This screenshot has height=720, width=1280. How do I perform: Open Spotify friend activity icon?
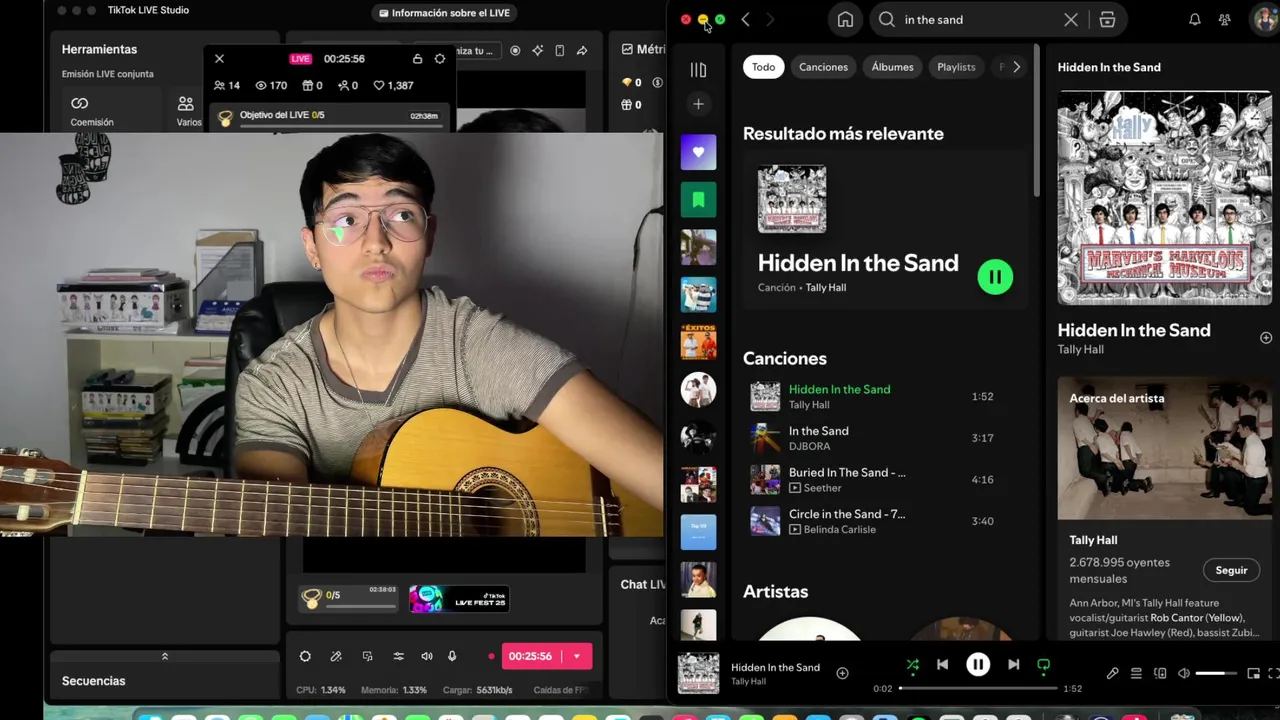pyautogui.click(x=1225, y=20)
